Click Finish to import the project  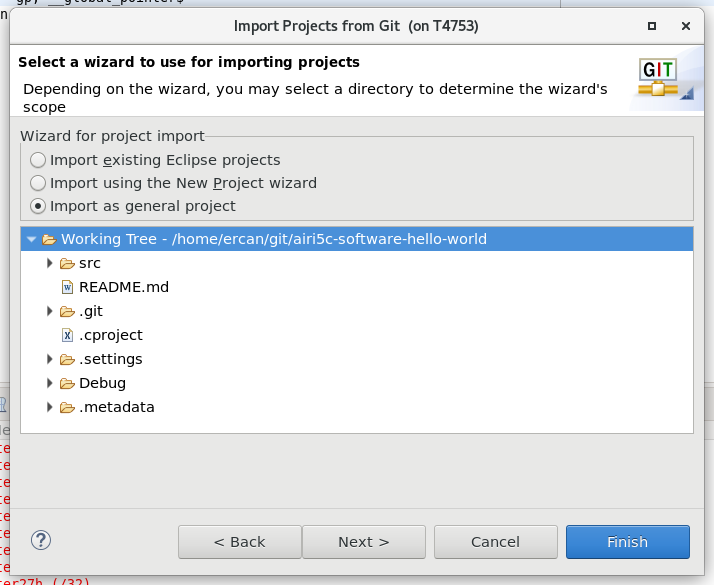coord(627,542)
